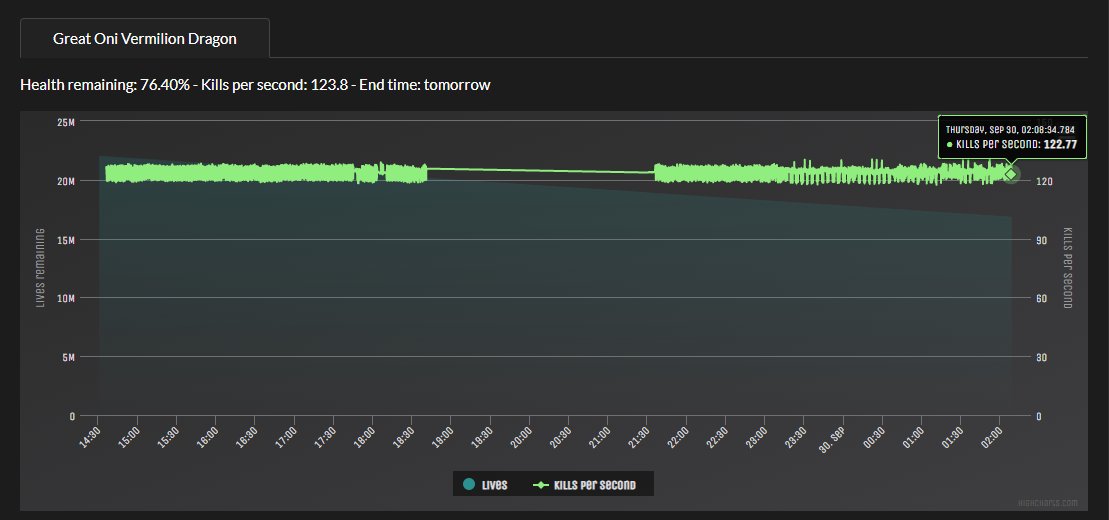
Task: Click the highlighted diamond data point
Action: (x=1011, y=174)
